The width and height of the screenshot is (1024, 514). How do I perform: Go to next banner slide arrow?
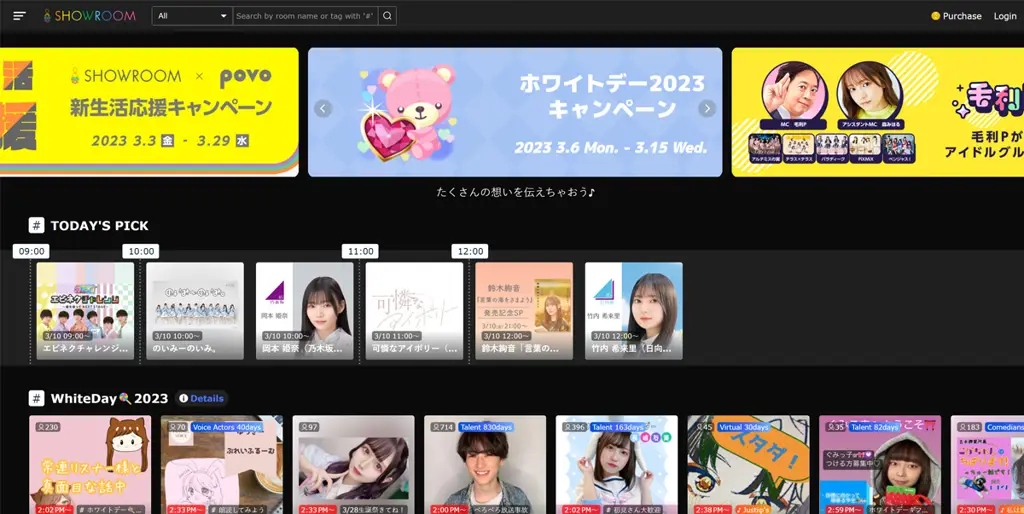(x=707, y=108)
